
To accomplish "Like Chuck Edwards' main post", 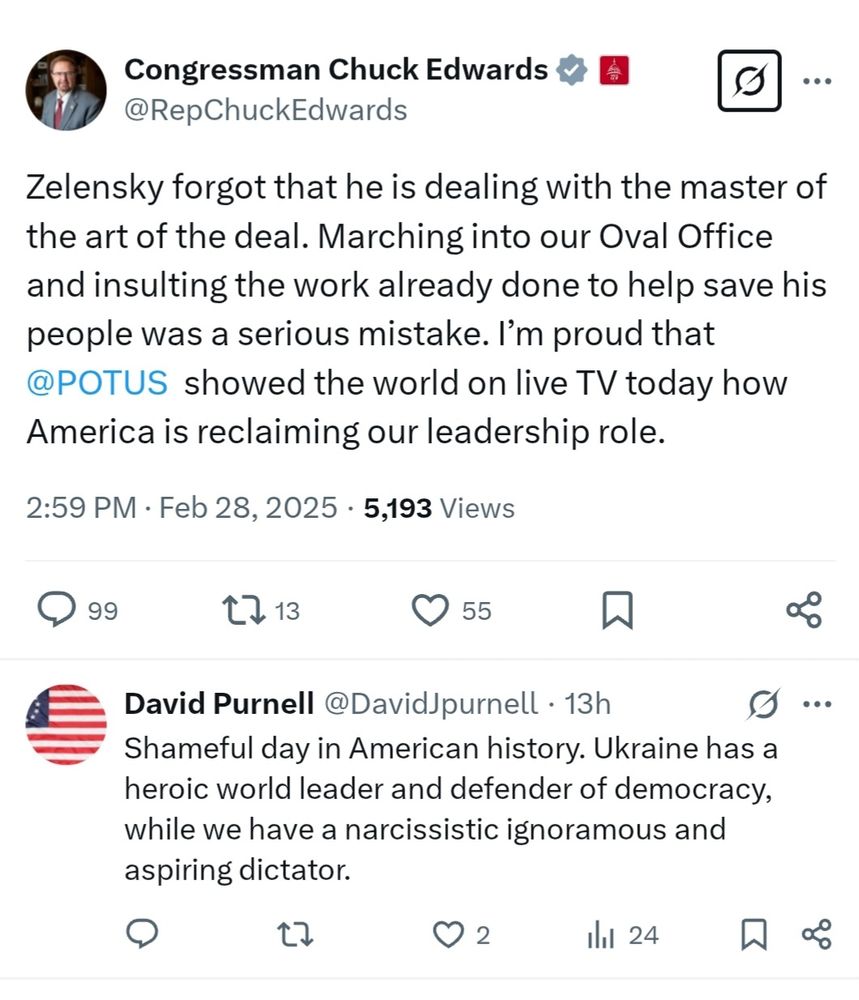I will coord(431,609).
